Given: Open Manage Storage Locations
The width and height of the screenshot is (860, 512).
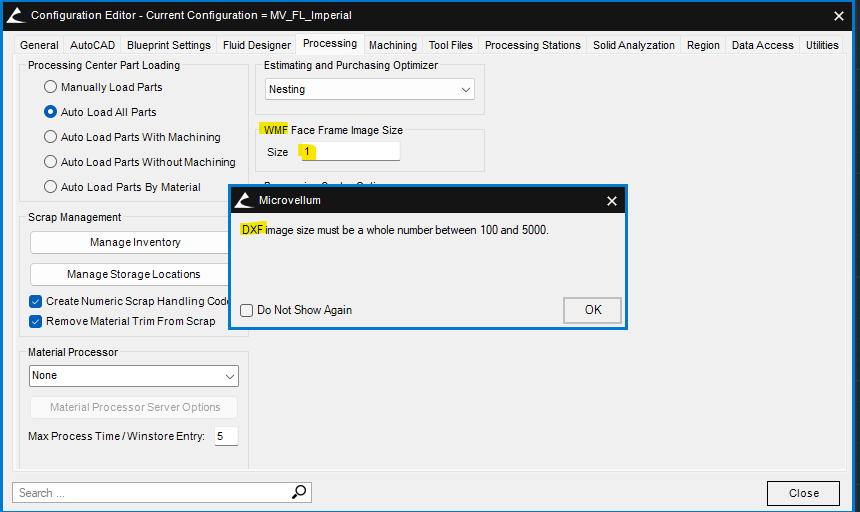Looking at the screenshot, I should (134, 274).
